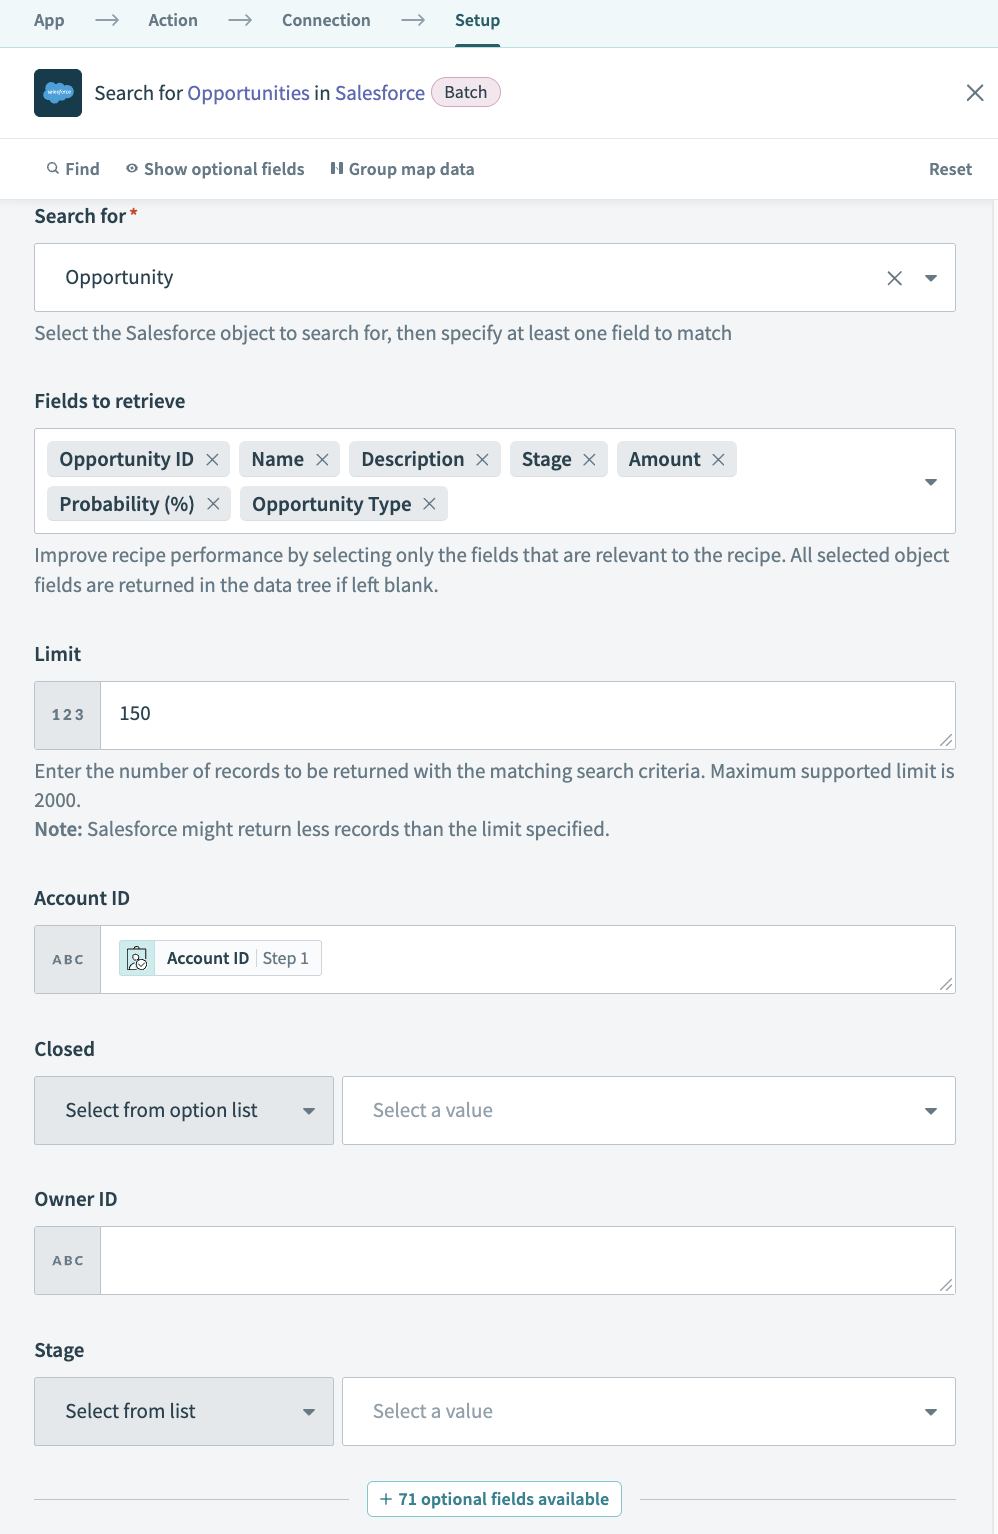The height and width of the screenshot is (1534, 998).
Task: Click the Show optional fields eye icon
Action: pos(131,169)
